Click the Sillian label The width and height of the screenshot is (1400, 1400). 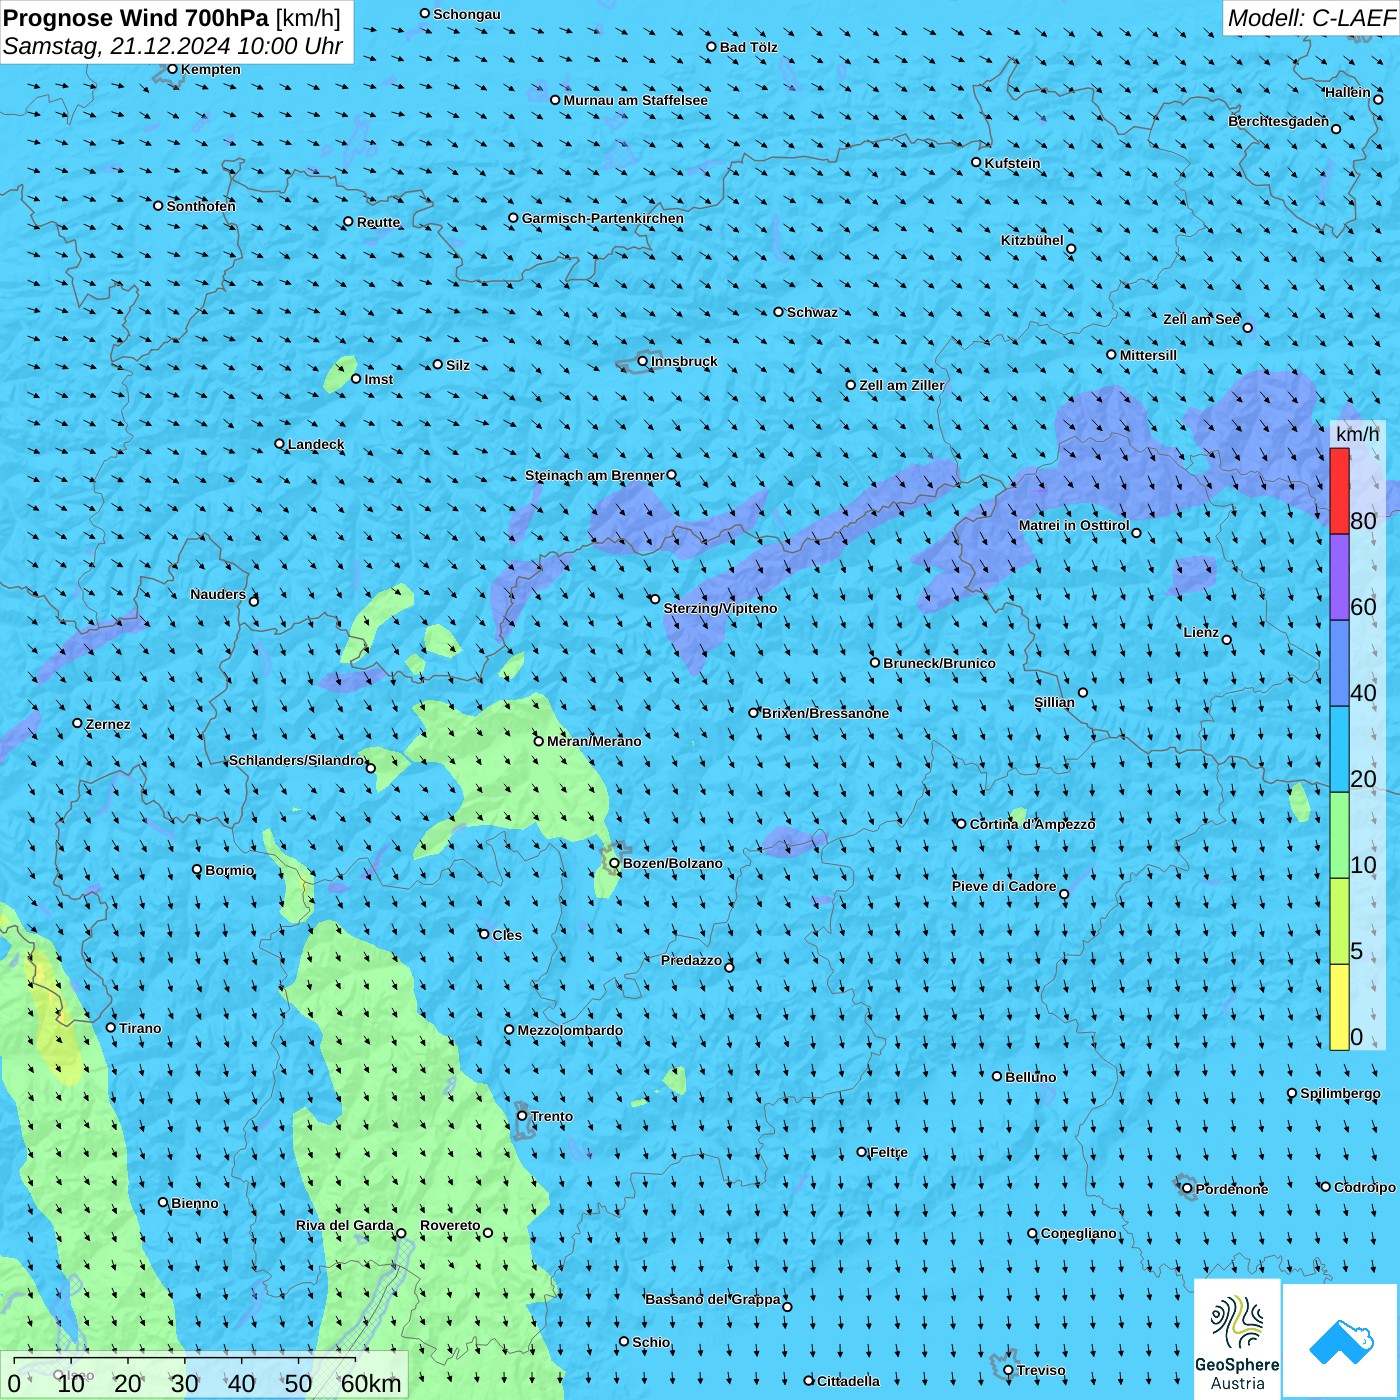[1054, 702]
